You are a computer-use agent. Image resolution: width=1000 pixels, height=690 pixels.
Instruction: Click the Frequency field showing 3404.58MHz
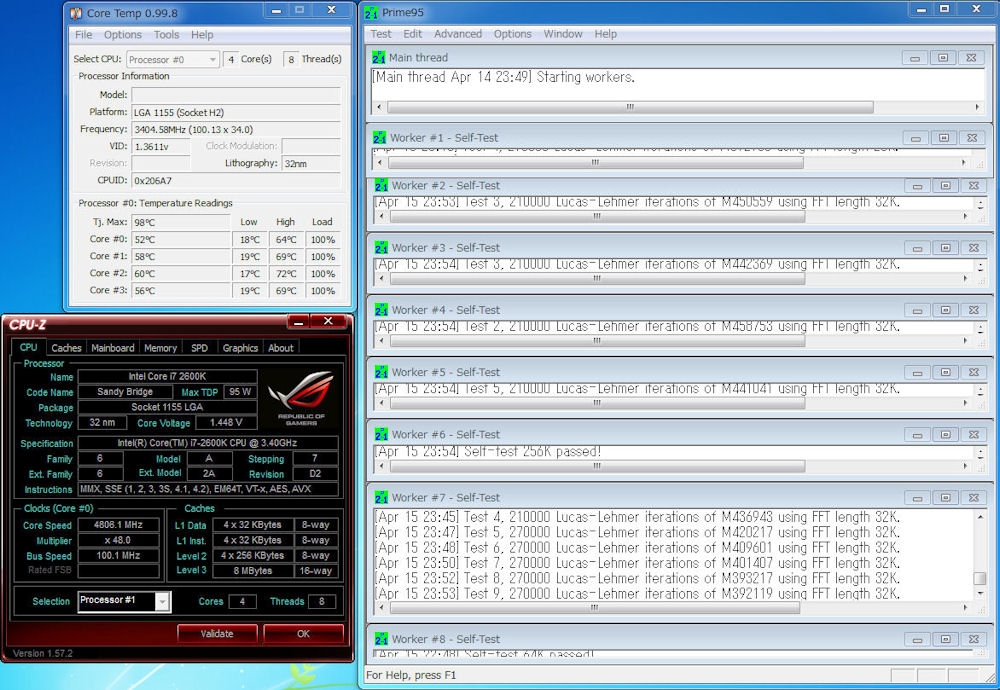pyautogui.click(x=236, y=129)
